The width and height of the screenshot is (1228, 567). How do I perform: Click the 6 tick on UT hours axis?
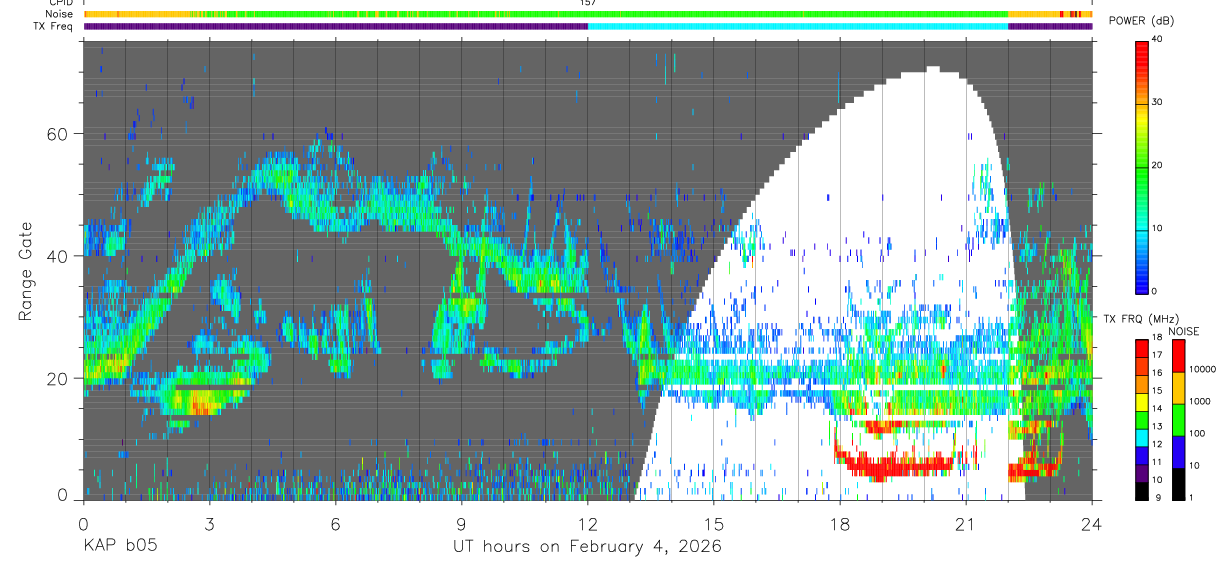[x=335, y=524]
